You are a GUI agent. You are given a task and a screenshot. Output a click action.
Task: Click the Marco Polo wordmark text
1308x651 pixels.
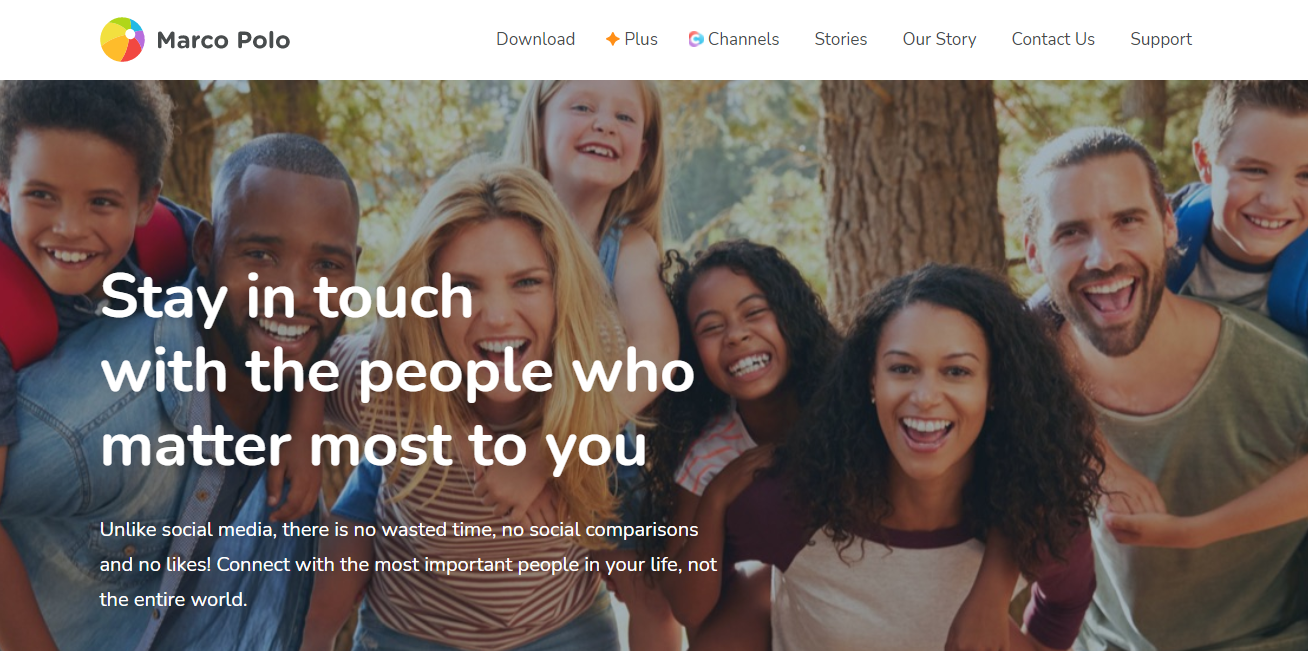pos(224,40)
